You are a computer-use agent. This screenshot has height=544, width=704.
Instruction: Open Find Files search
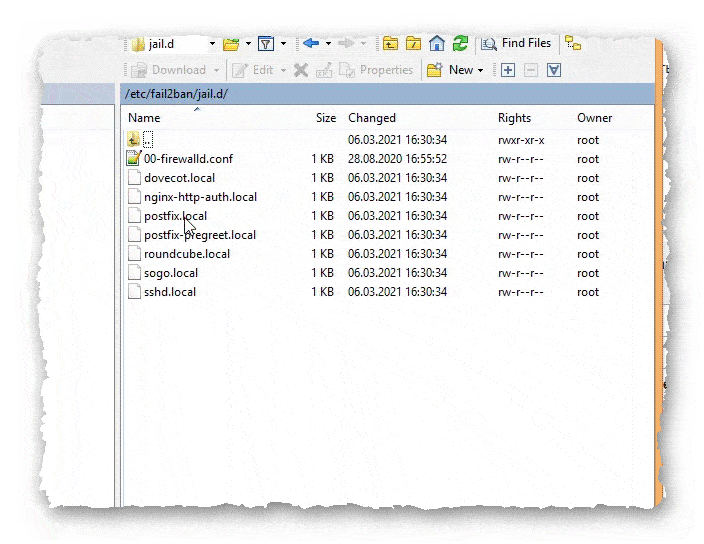pyautogui.click(x=515, y=44)
